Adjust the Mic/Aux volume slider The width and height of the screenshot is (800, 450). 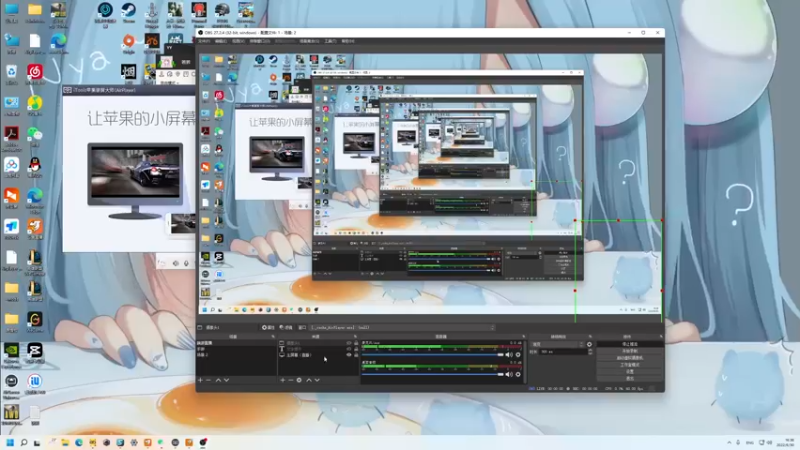coord(433,354)
